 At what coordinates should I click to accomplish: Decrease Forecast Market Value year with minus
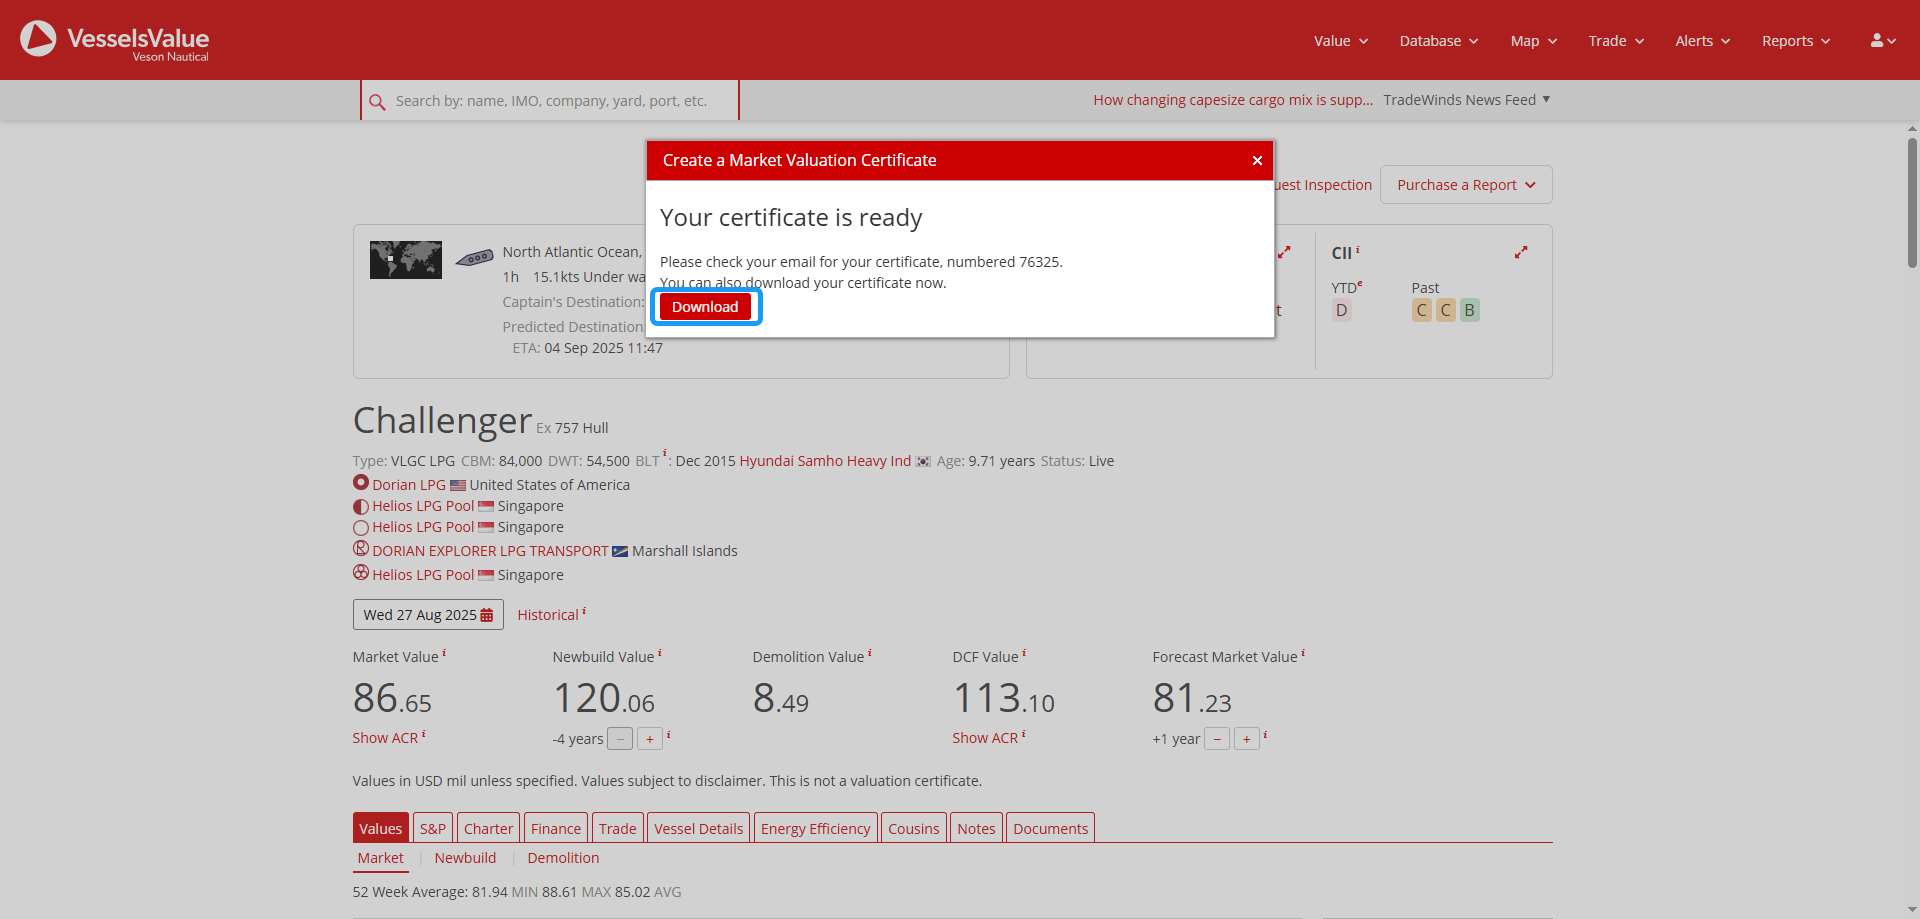click(1217, 739)
